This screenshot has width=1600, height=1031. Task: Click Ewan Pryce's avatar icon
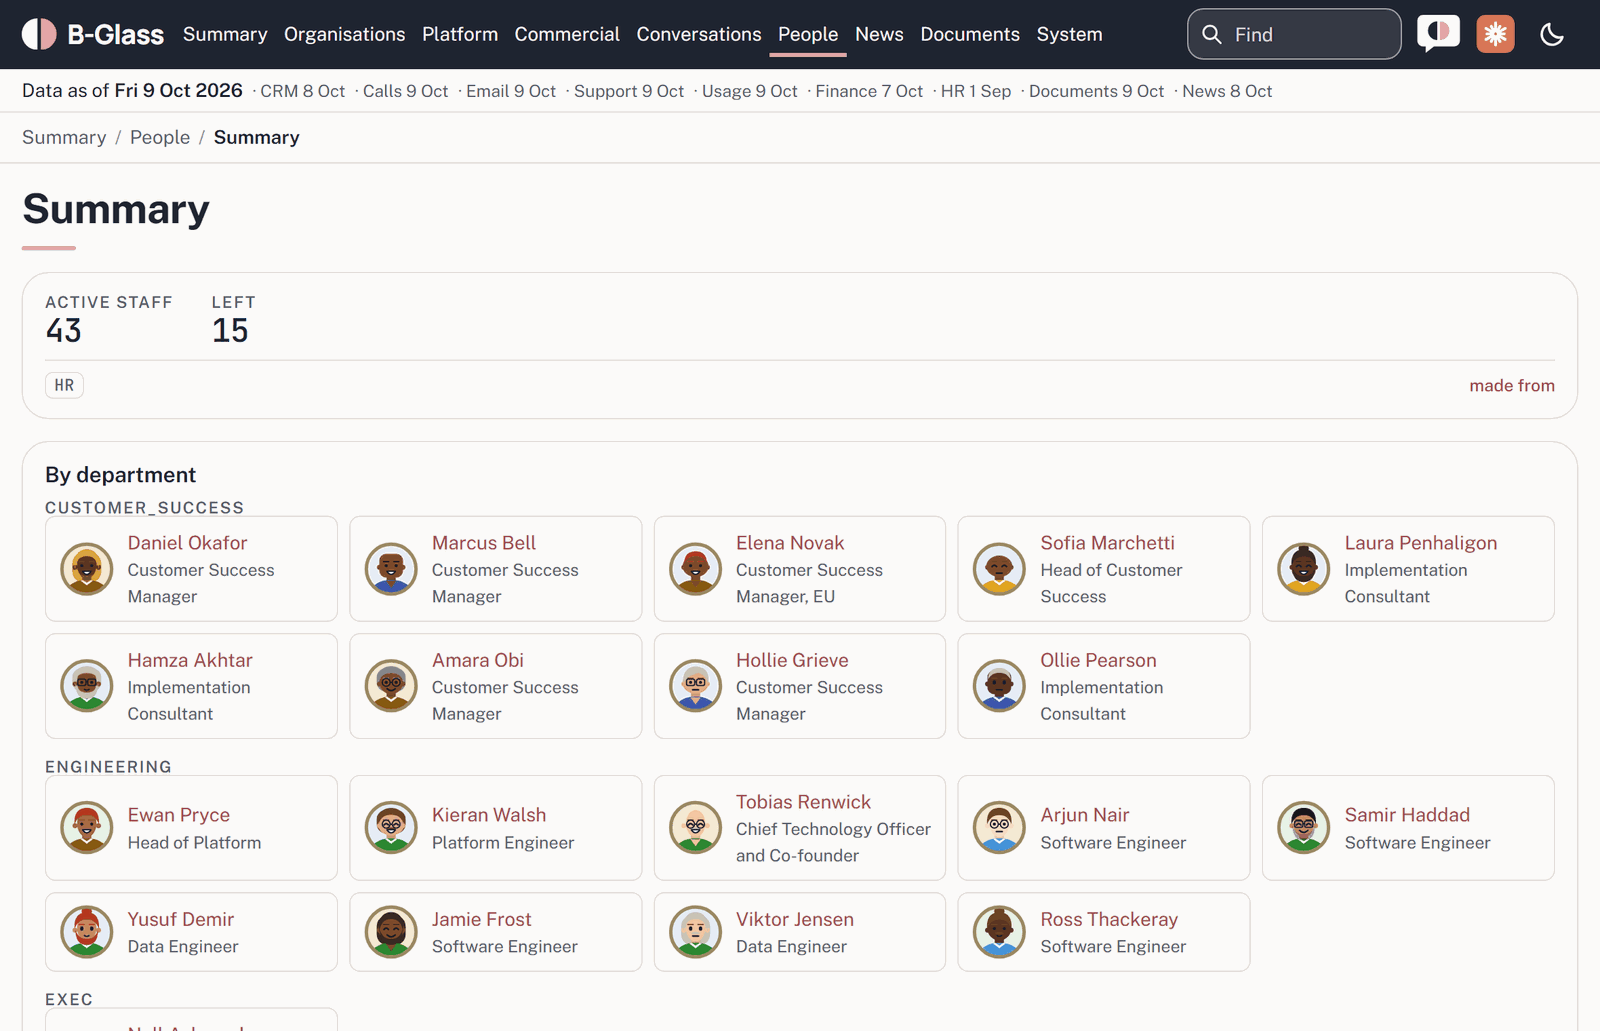87,828
